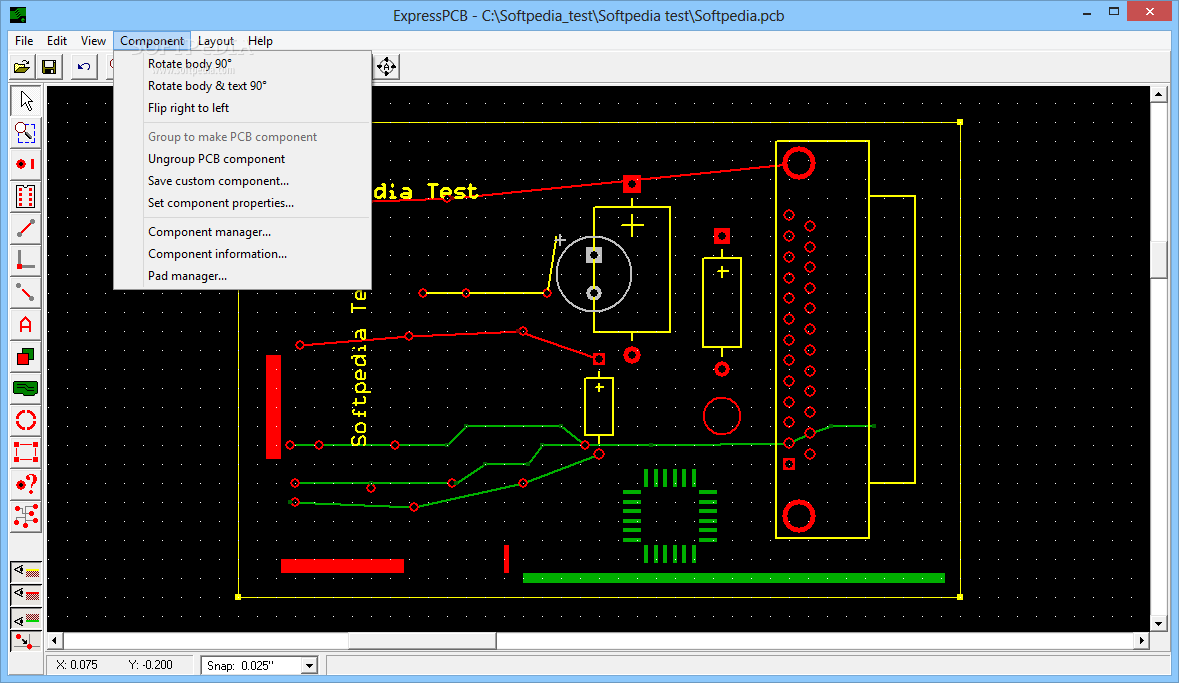1179x683 pixels.
Task: Click the horizontal scrollbar thumb
Action: click(423, 641)
